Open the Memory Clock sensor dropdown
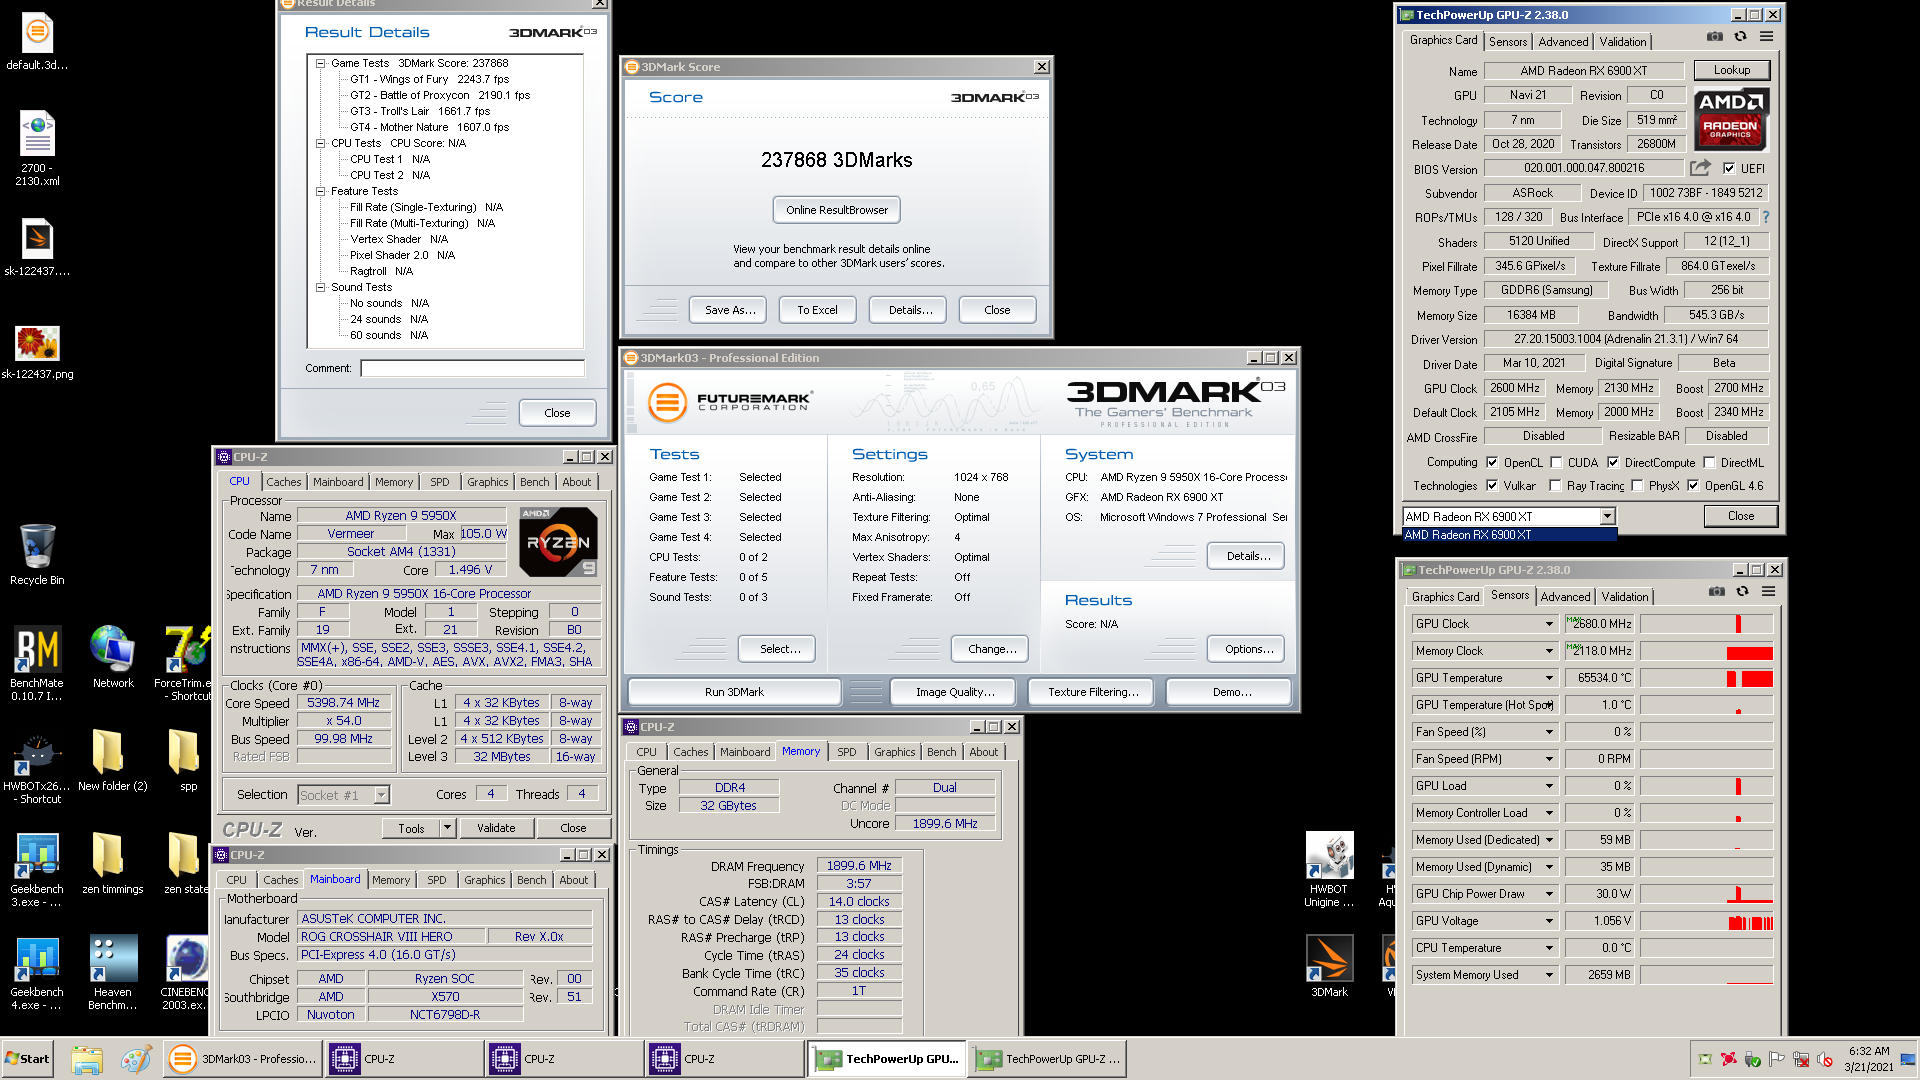 click(x=1549, y=651)
